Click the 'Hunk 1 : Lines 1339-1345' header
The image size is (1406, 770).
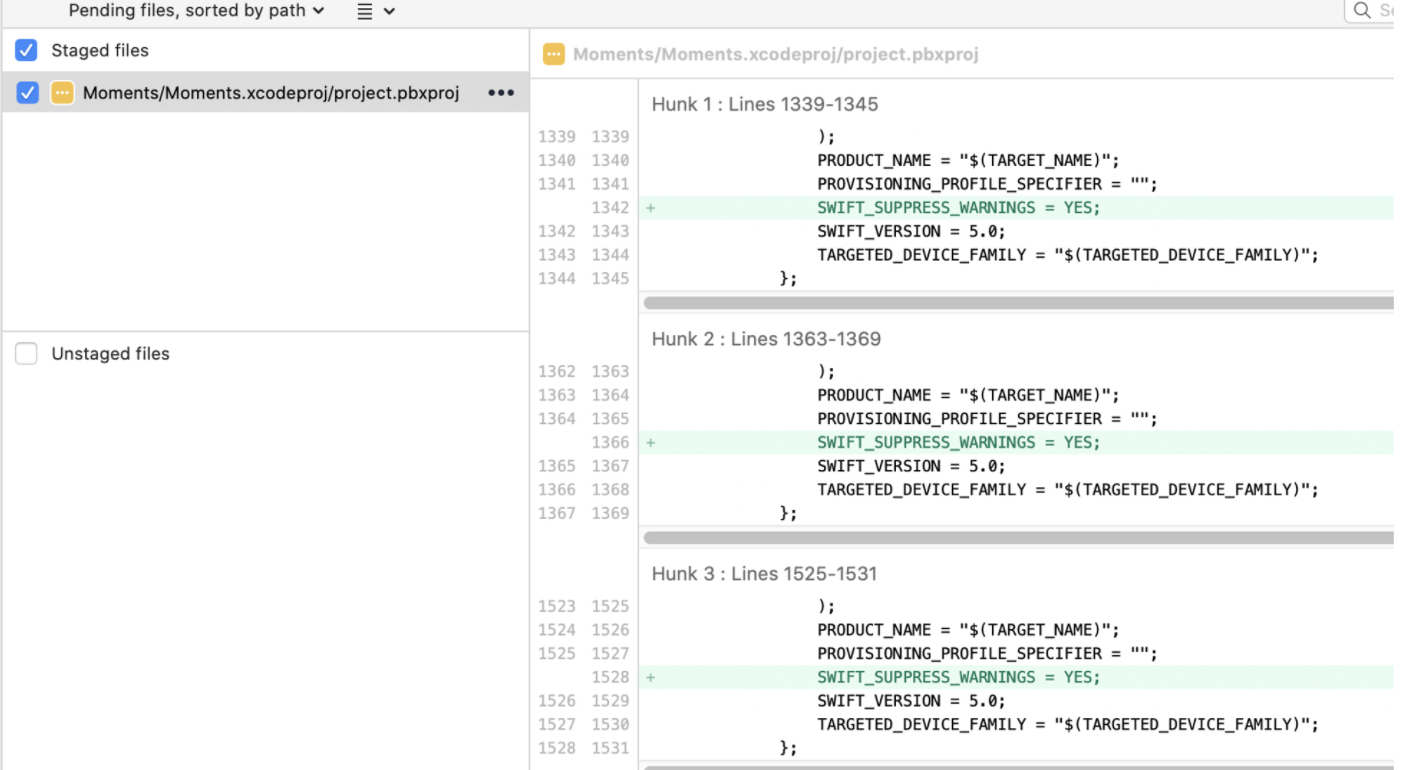(764, 104)
